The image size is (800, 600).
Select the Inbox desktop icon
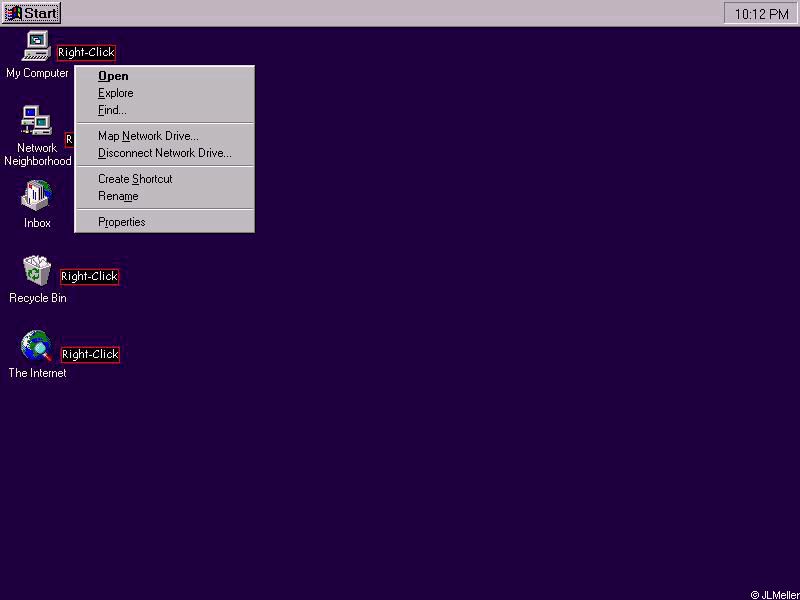pos(36,195)
